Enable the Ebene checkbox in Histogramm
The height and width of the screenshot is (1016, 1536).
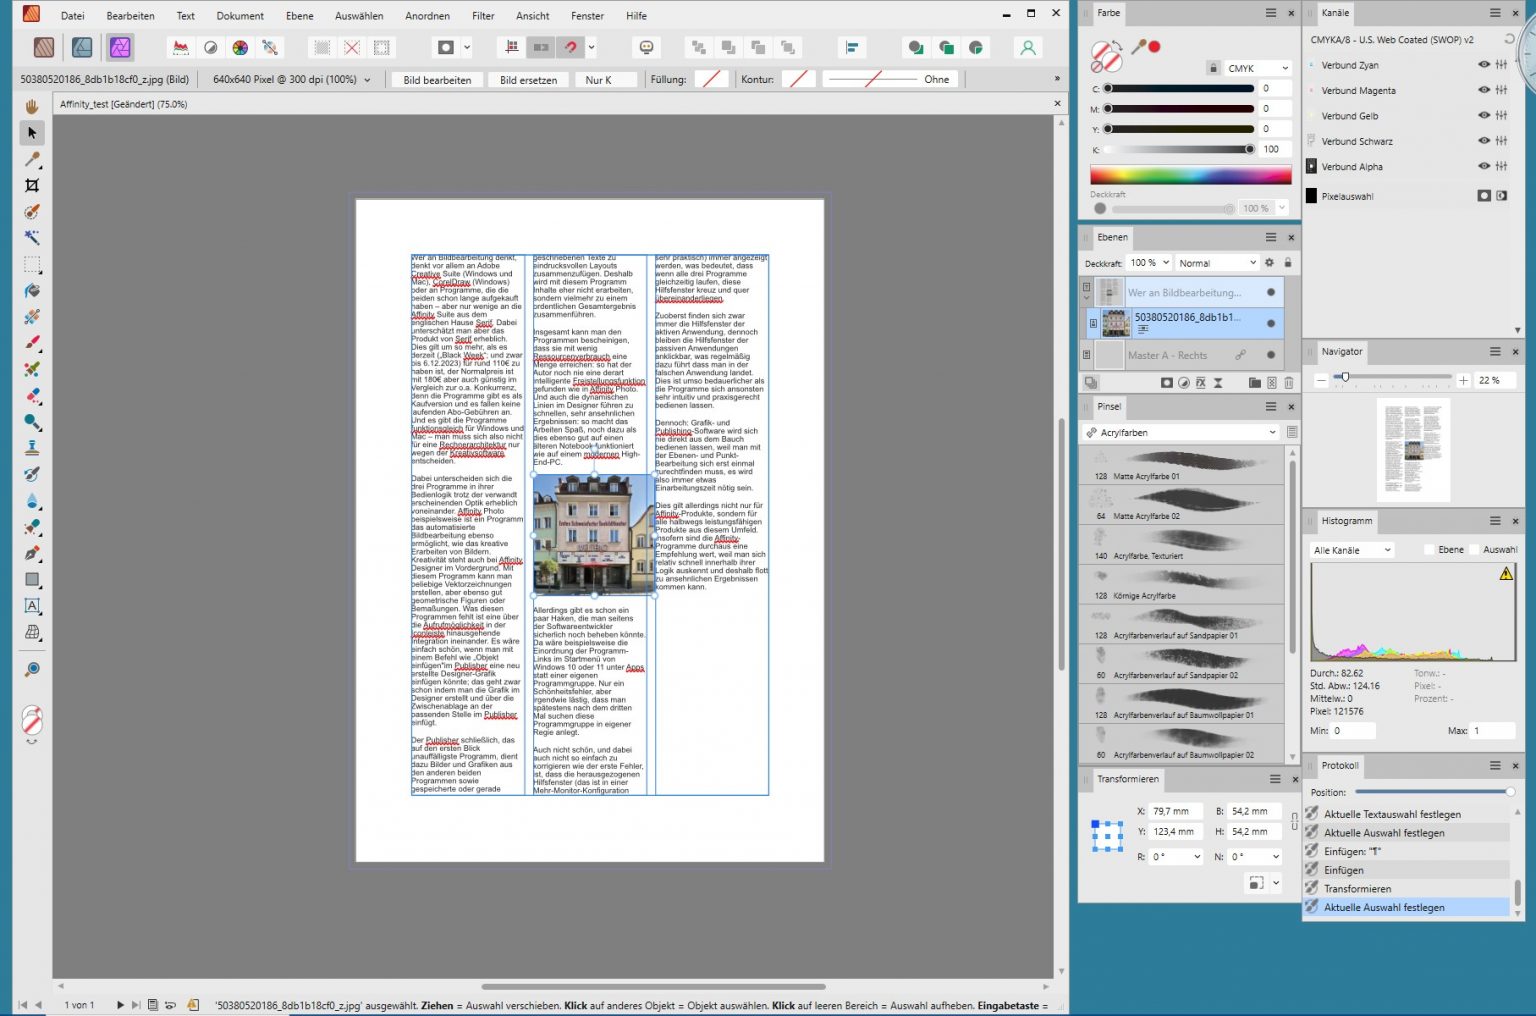pos(1429,550)
